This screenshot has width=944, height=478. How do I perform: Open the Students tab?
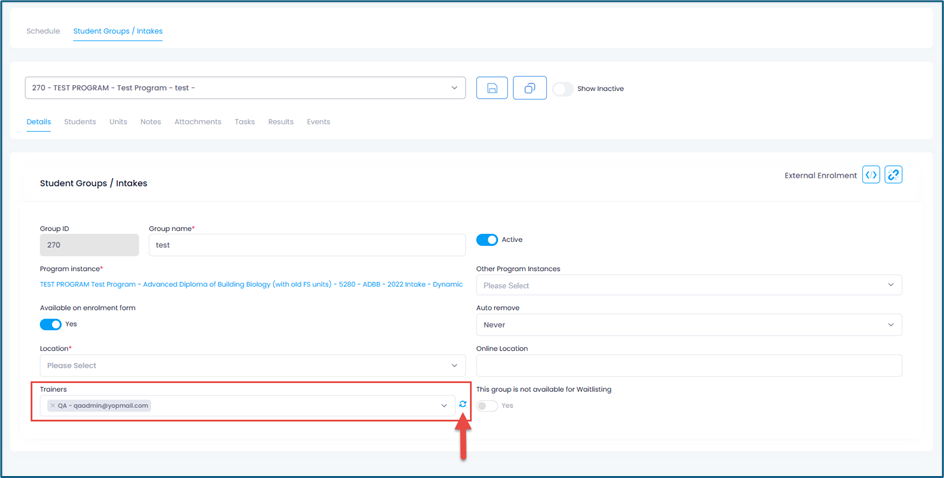80,122
